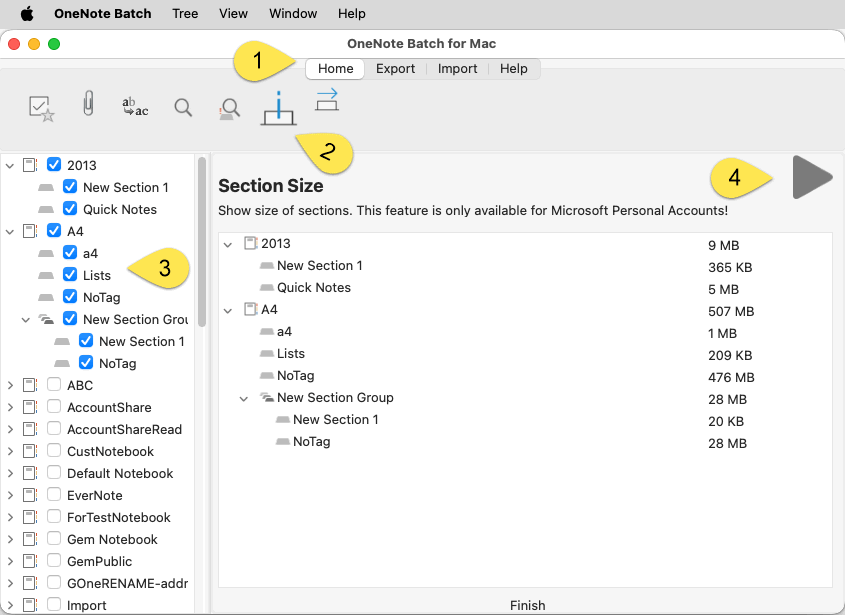Click the magnifier with red exclamation icon
The image size is (845, 615).
[x=230, y=108]
